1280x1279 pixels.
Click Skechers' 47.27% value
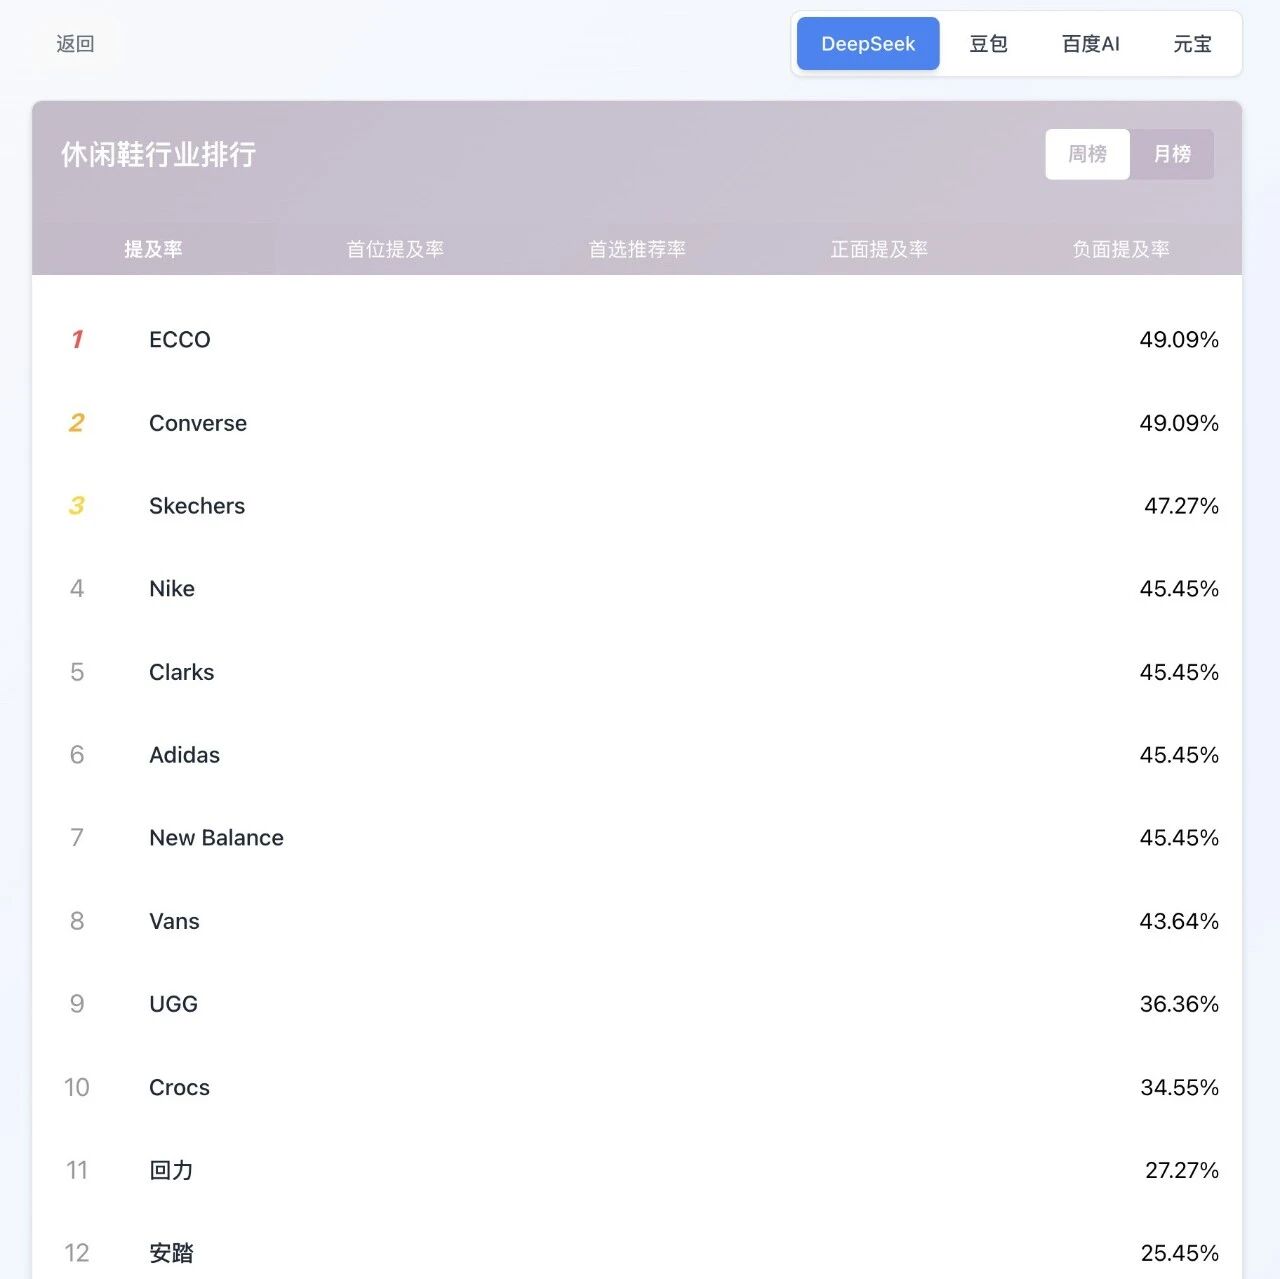(x=1181, y=506)
